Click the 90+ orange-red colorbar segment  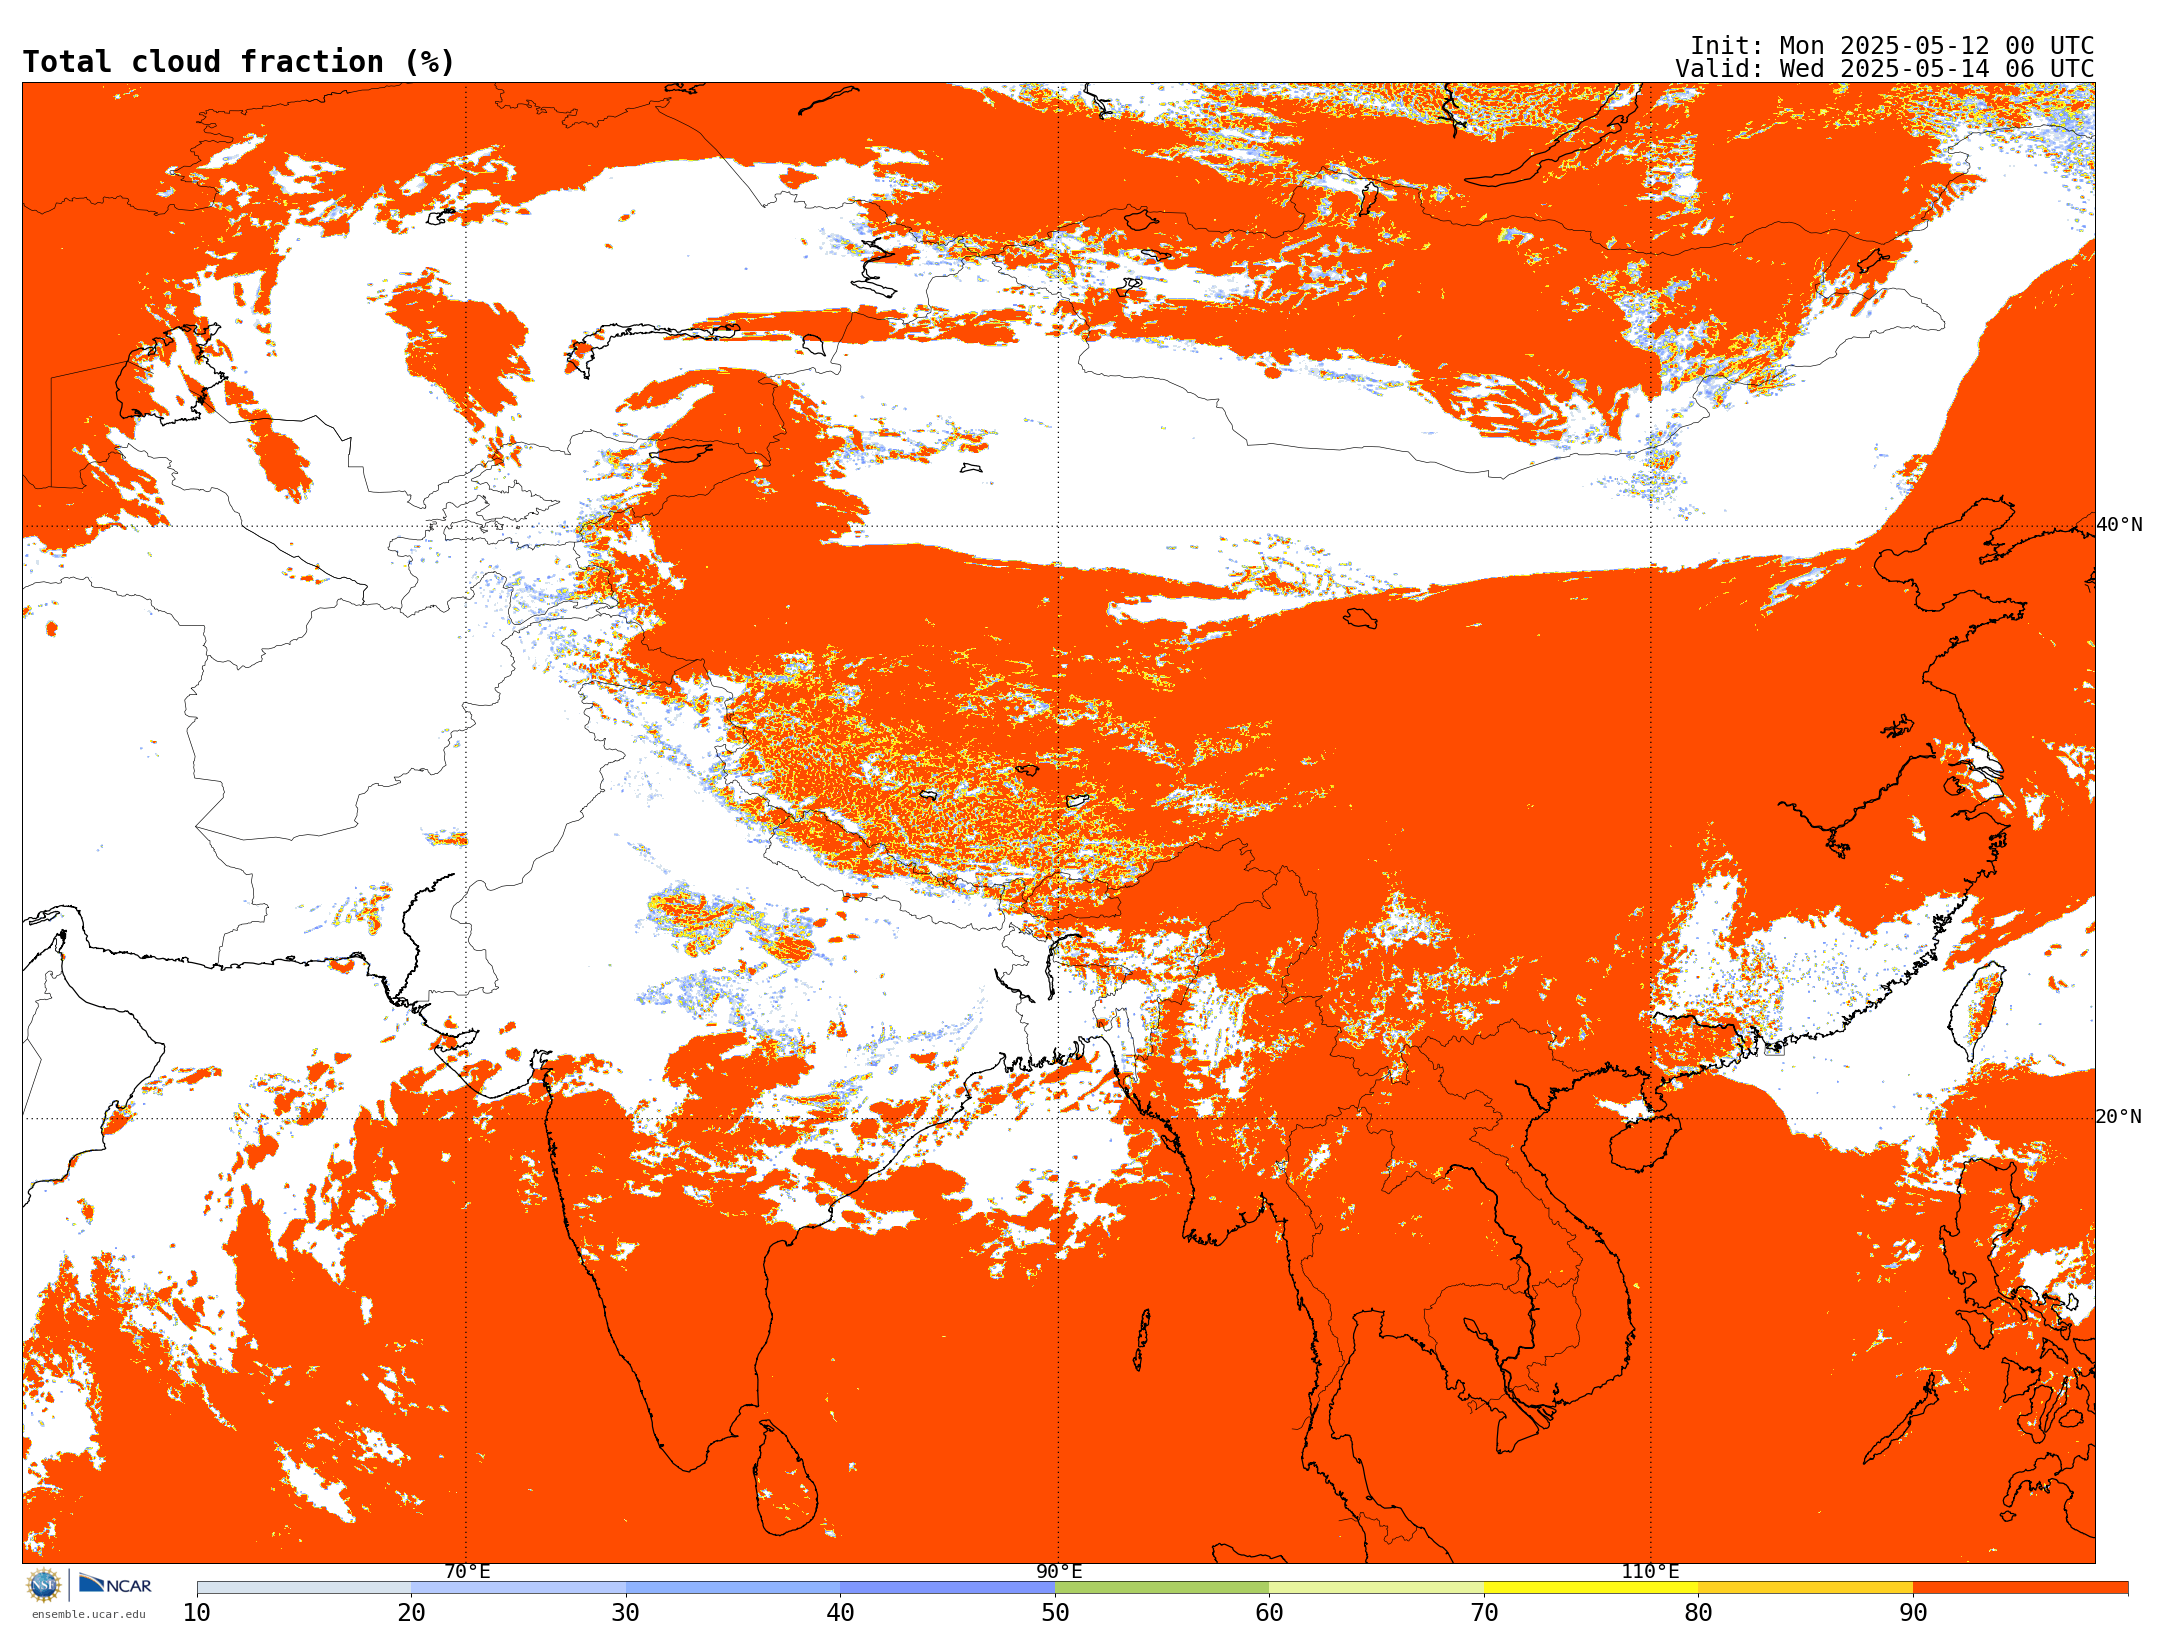2020,1588
